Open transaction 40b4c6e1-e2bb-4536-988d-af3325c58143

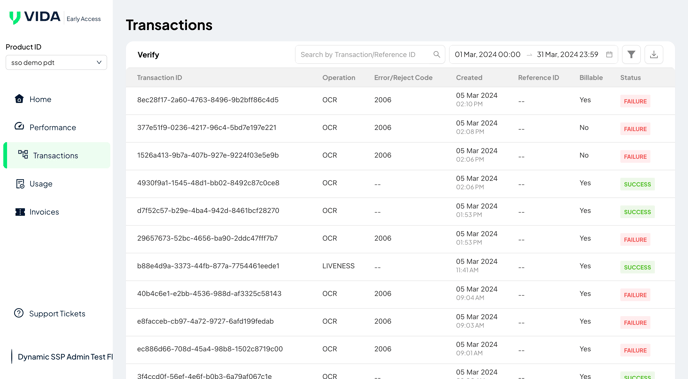(x=209, y=293)
